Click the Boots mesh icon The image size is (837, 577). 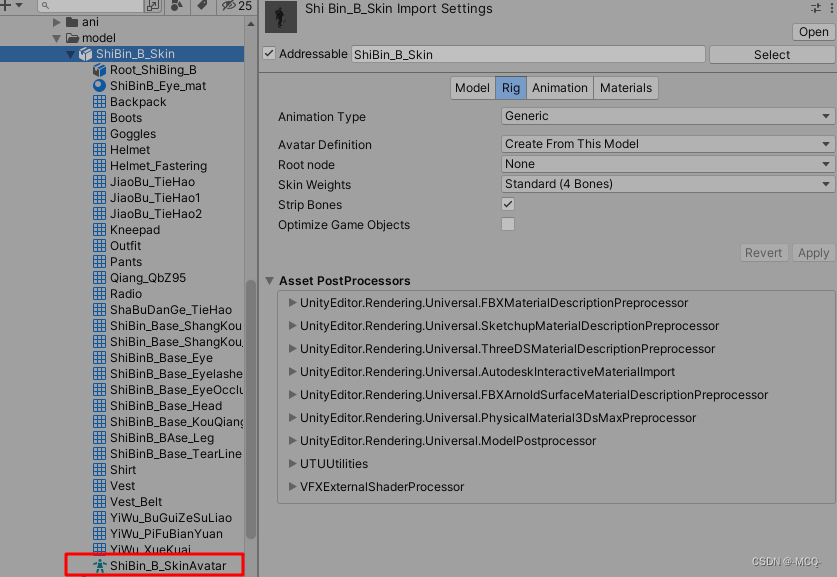click(x=99, y=118)
